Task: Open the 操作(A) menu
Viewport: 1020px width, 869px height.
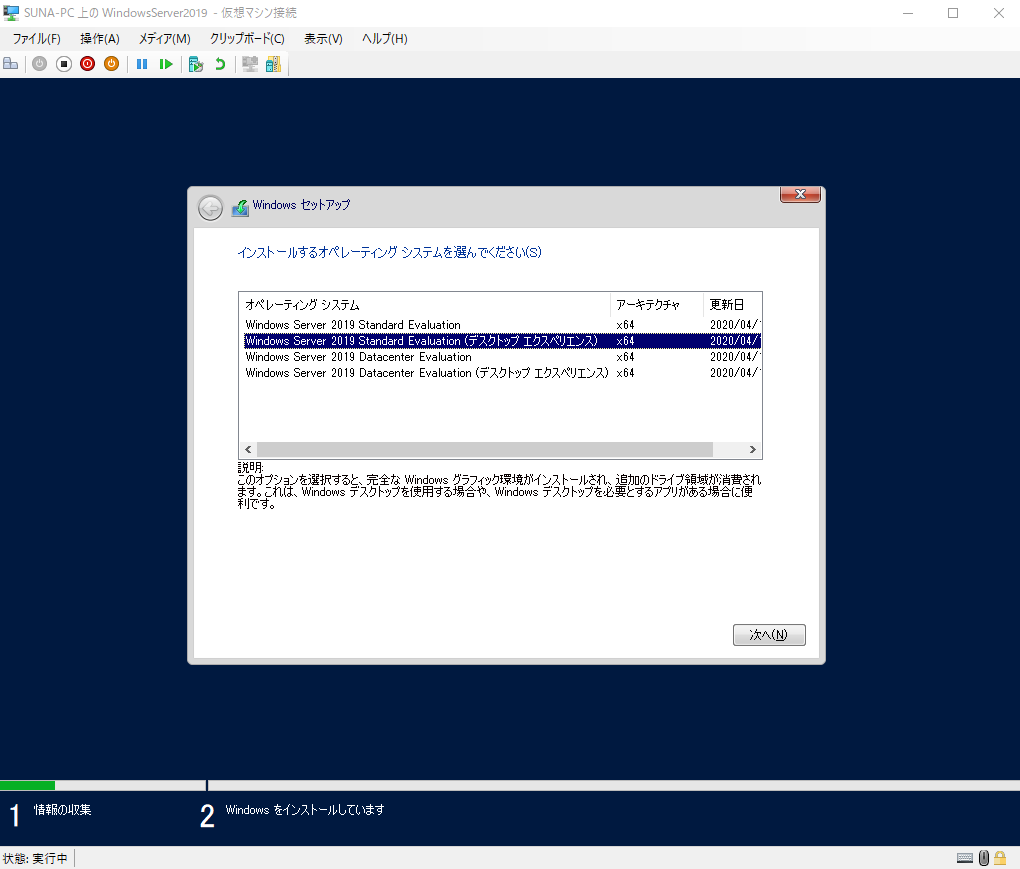Action: [x=100, y=39]
